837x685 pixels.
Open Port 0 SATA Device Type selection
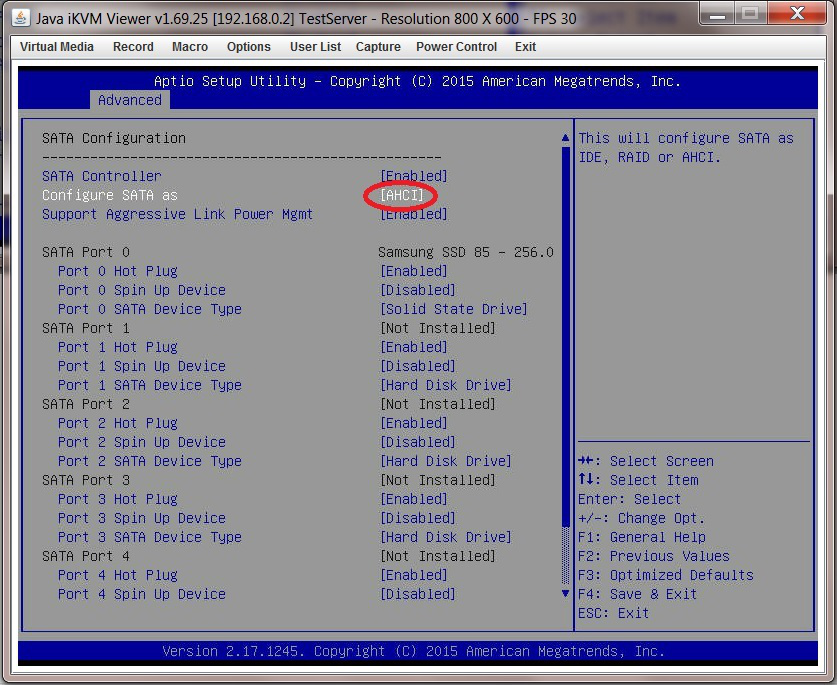click(454, 309)
